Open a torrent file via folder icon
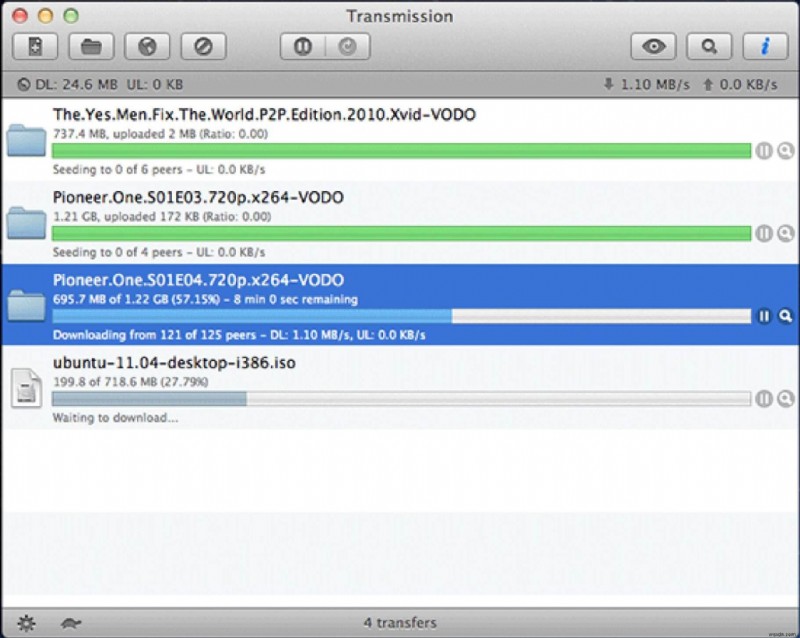This screenshot has width=800, height=638. pyautogui.click(x=91, y=46)
